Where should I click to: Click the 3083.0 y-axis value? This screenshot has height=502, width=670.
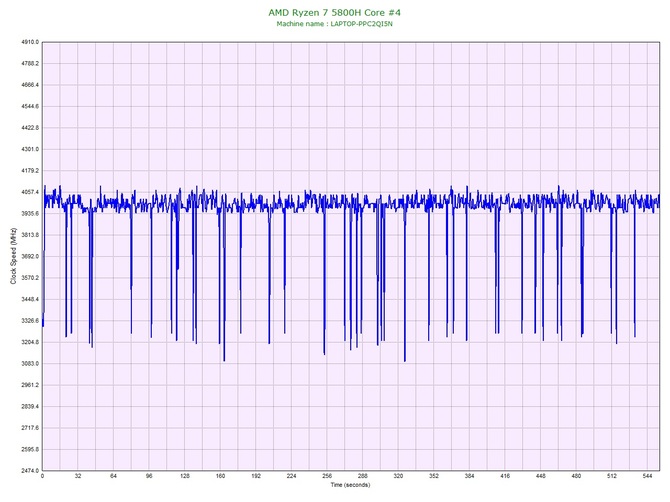[x=30, y=364]
